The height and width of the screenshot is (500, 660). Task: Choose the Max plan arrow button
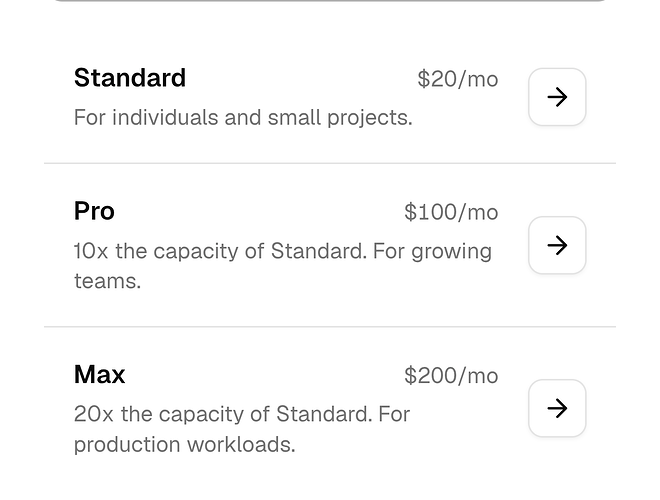click(557, 408)
